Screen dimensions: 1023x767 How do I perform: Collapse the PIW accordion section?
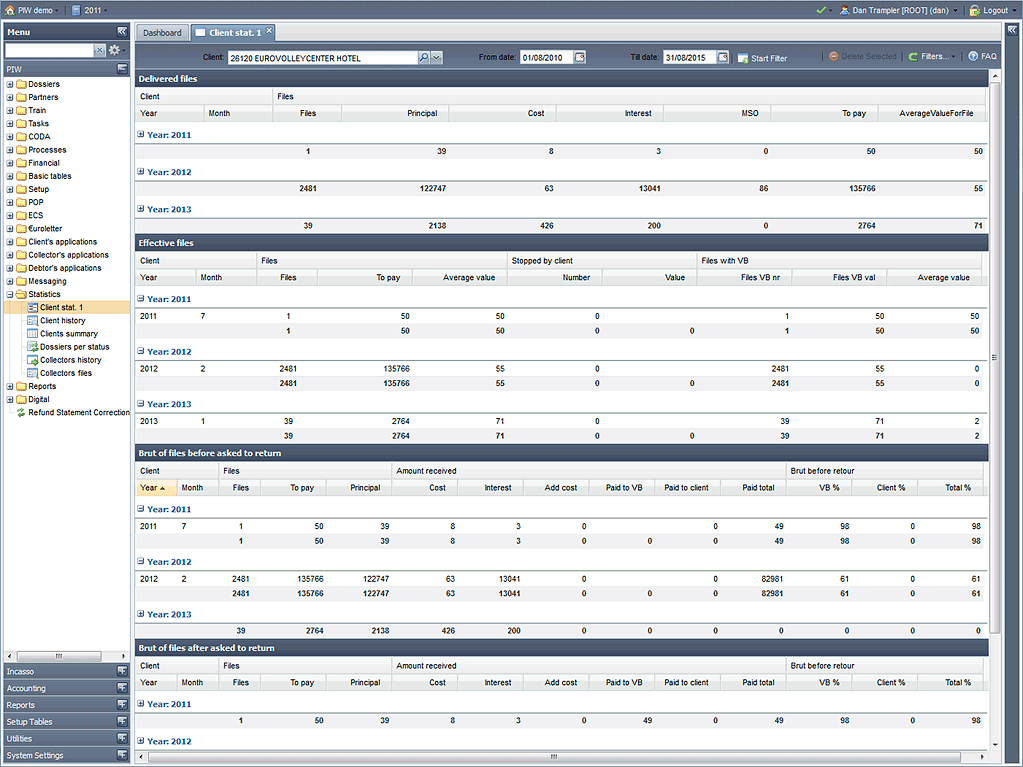point(122,68)
